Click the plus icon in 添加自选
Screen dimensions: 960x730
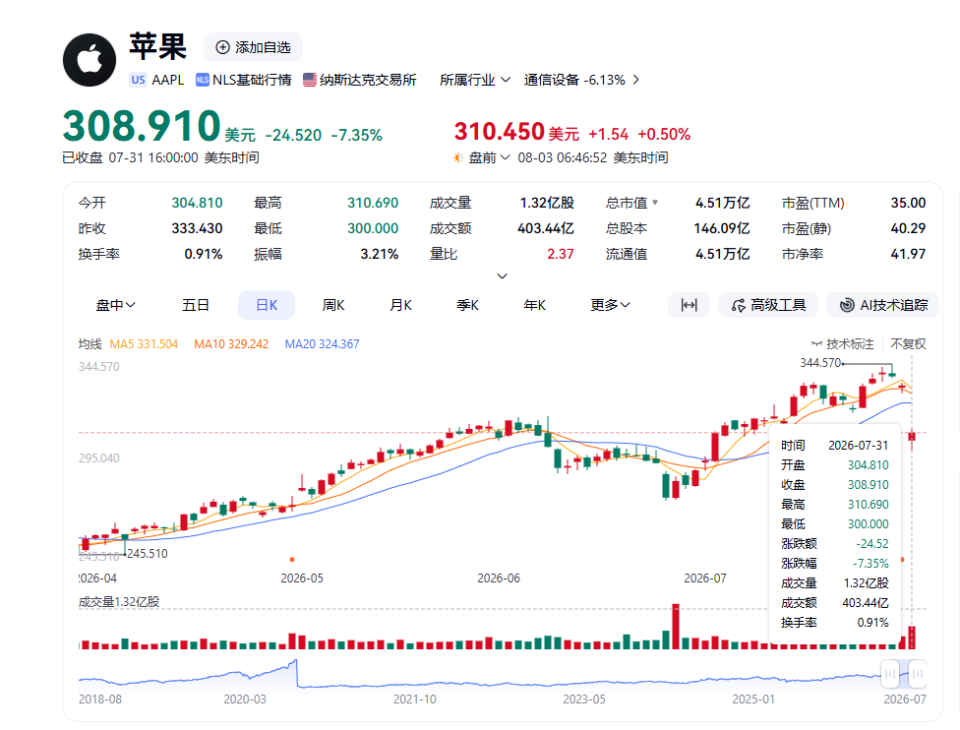223,47
